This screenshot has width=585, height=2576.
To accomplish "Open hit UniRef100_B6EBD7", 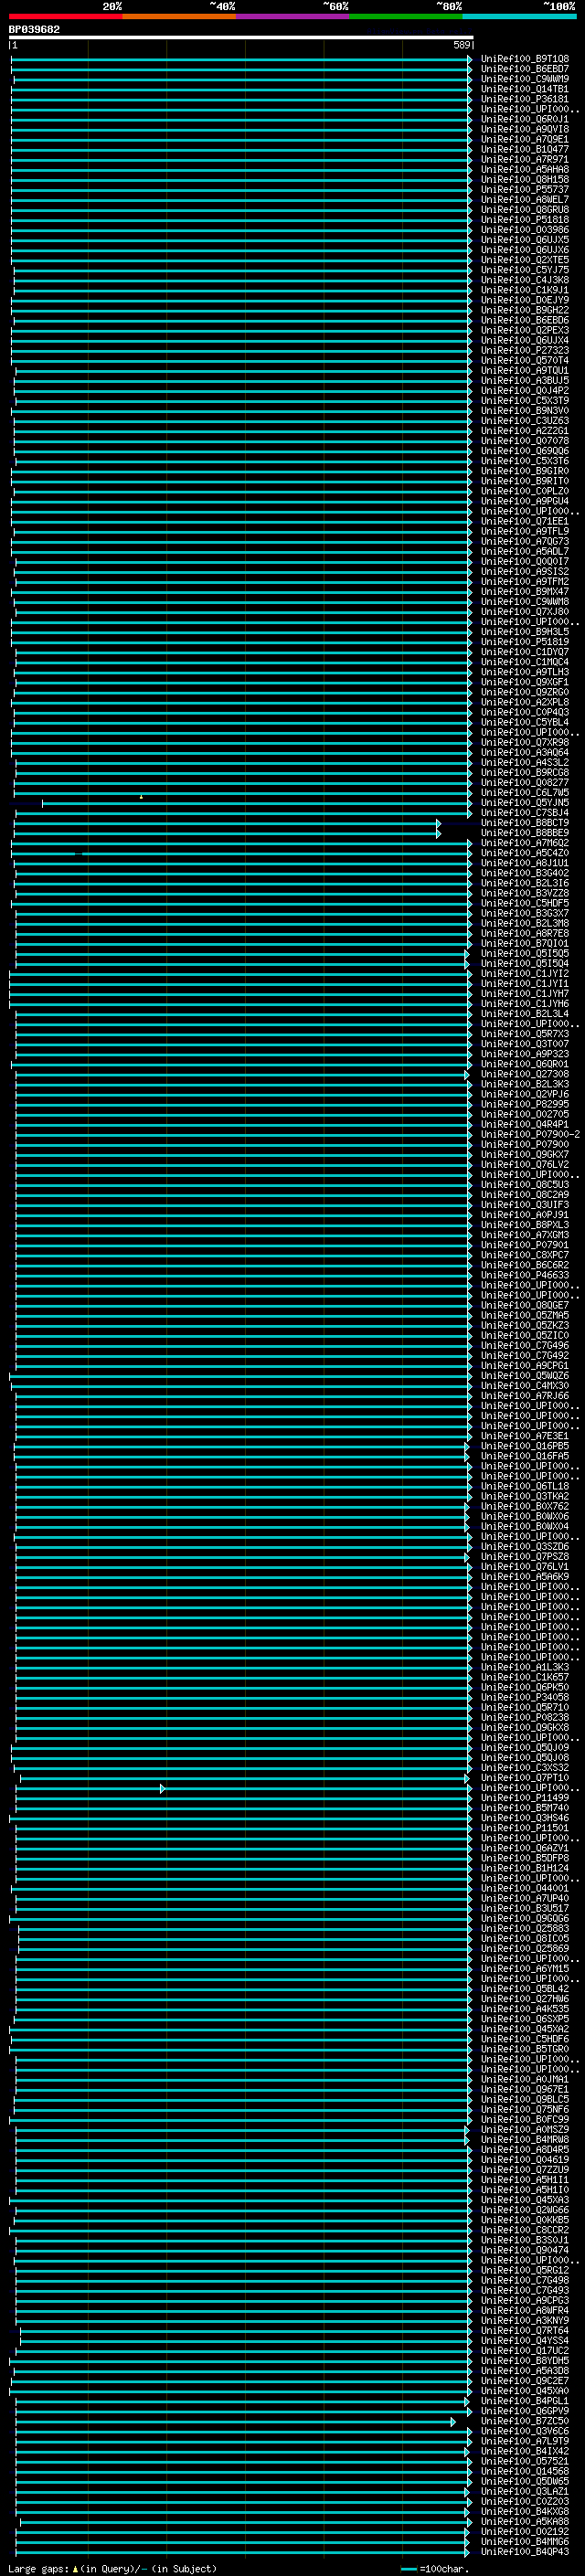I will coord(524,69).
